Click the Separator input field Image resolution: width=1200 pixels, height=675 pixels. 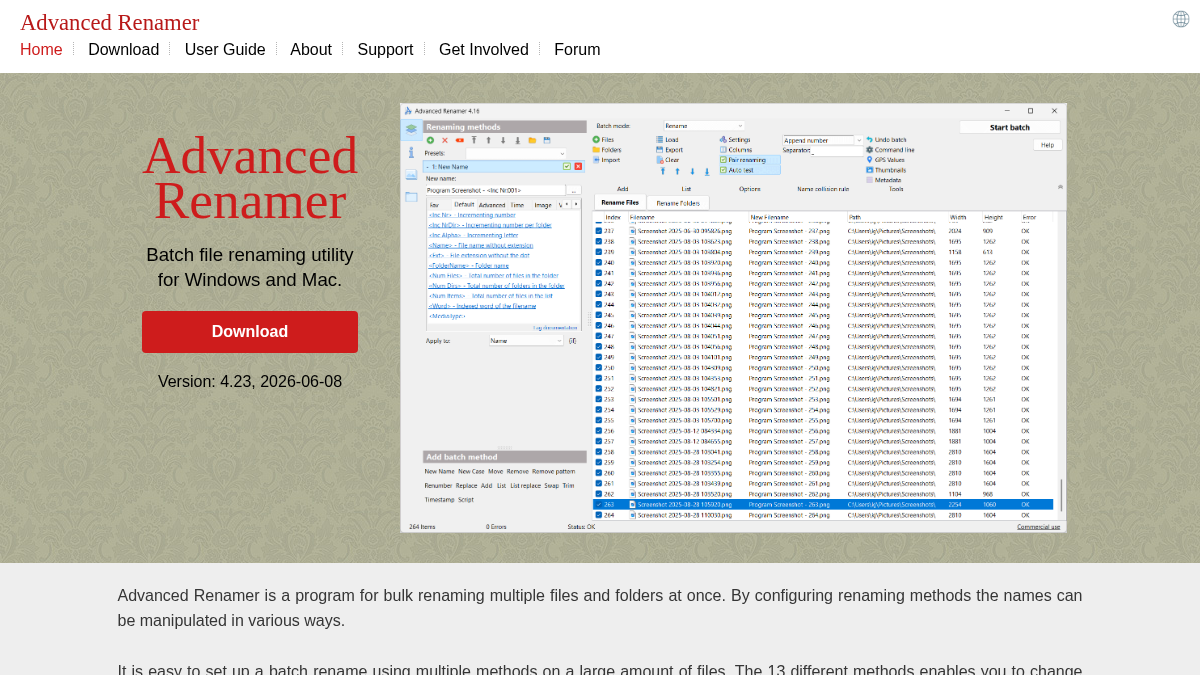pyautogui.click(x=836, y=151)
